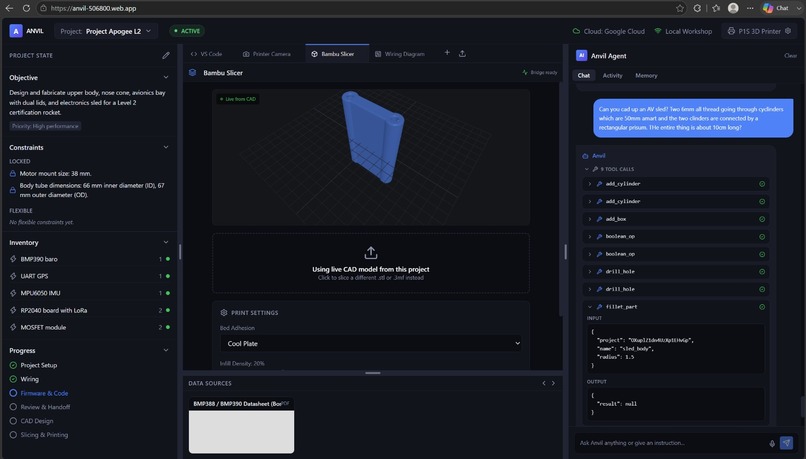This screenshot has width=806, height=459.
Task: Reload the page in browser
Action: [26, 8]
